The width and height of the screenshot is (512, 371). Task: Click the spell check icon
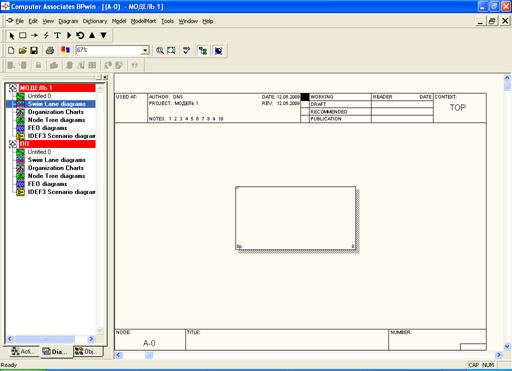pos(186,50)
